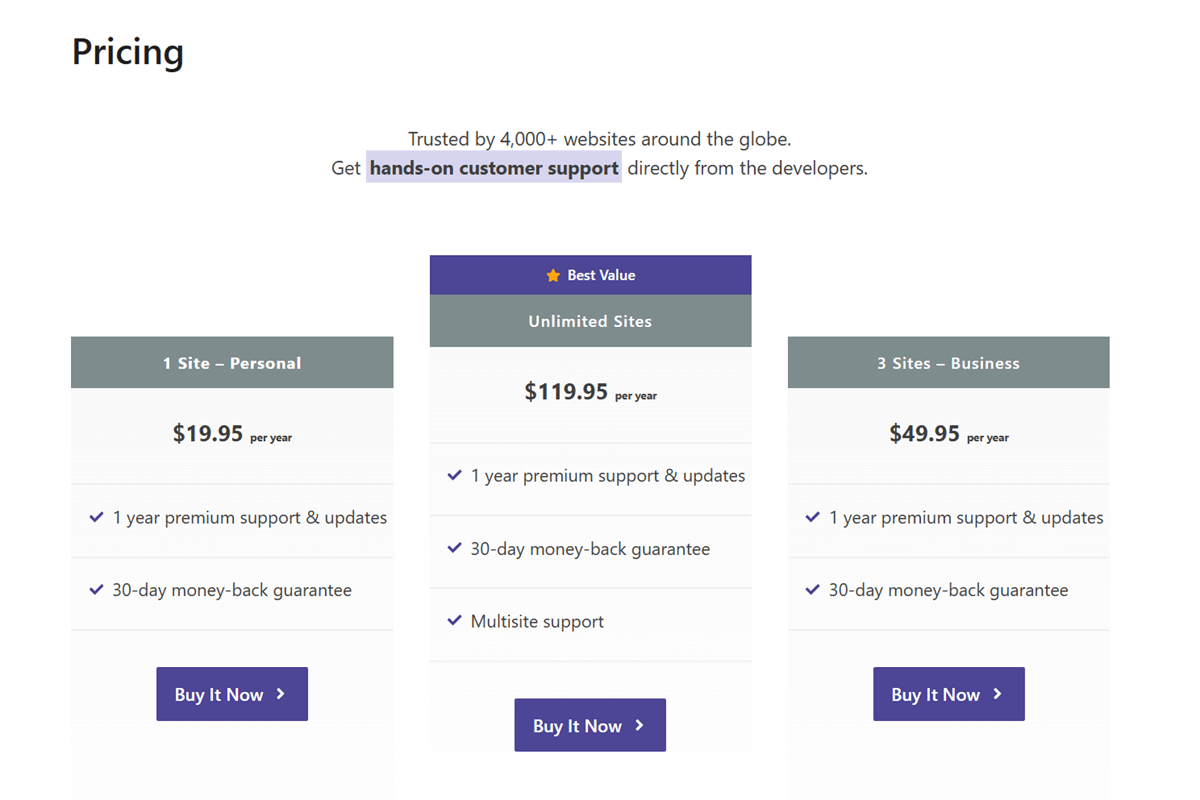Screen dimensions: 1200x800
Task: Click the Unlimited Sites plan header
Action: click(590, 321)
